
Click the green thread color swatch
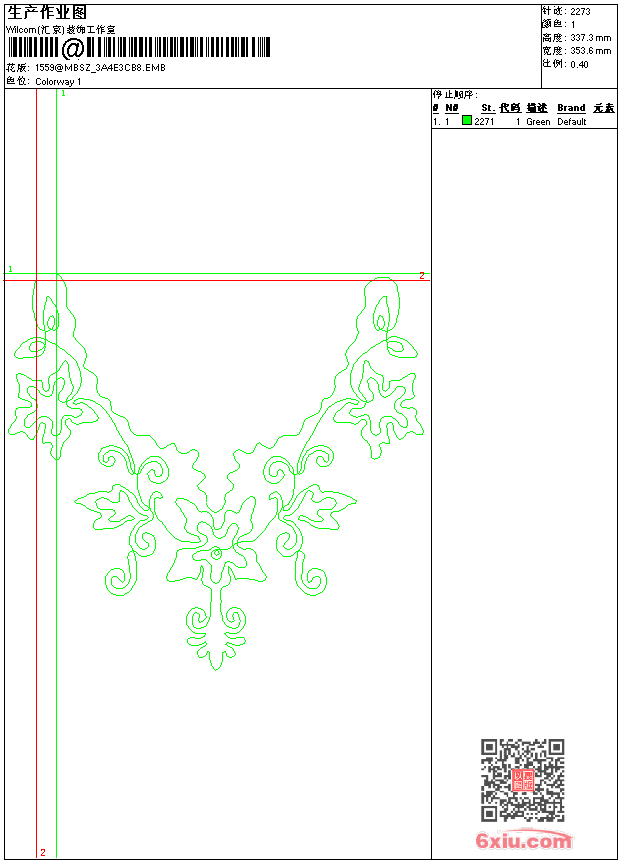[x=467, y=120]
